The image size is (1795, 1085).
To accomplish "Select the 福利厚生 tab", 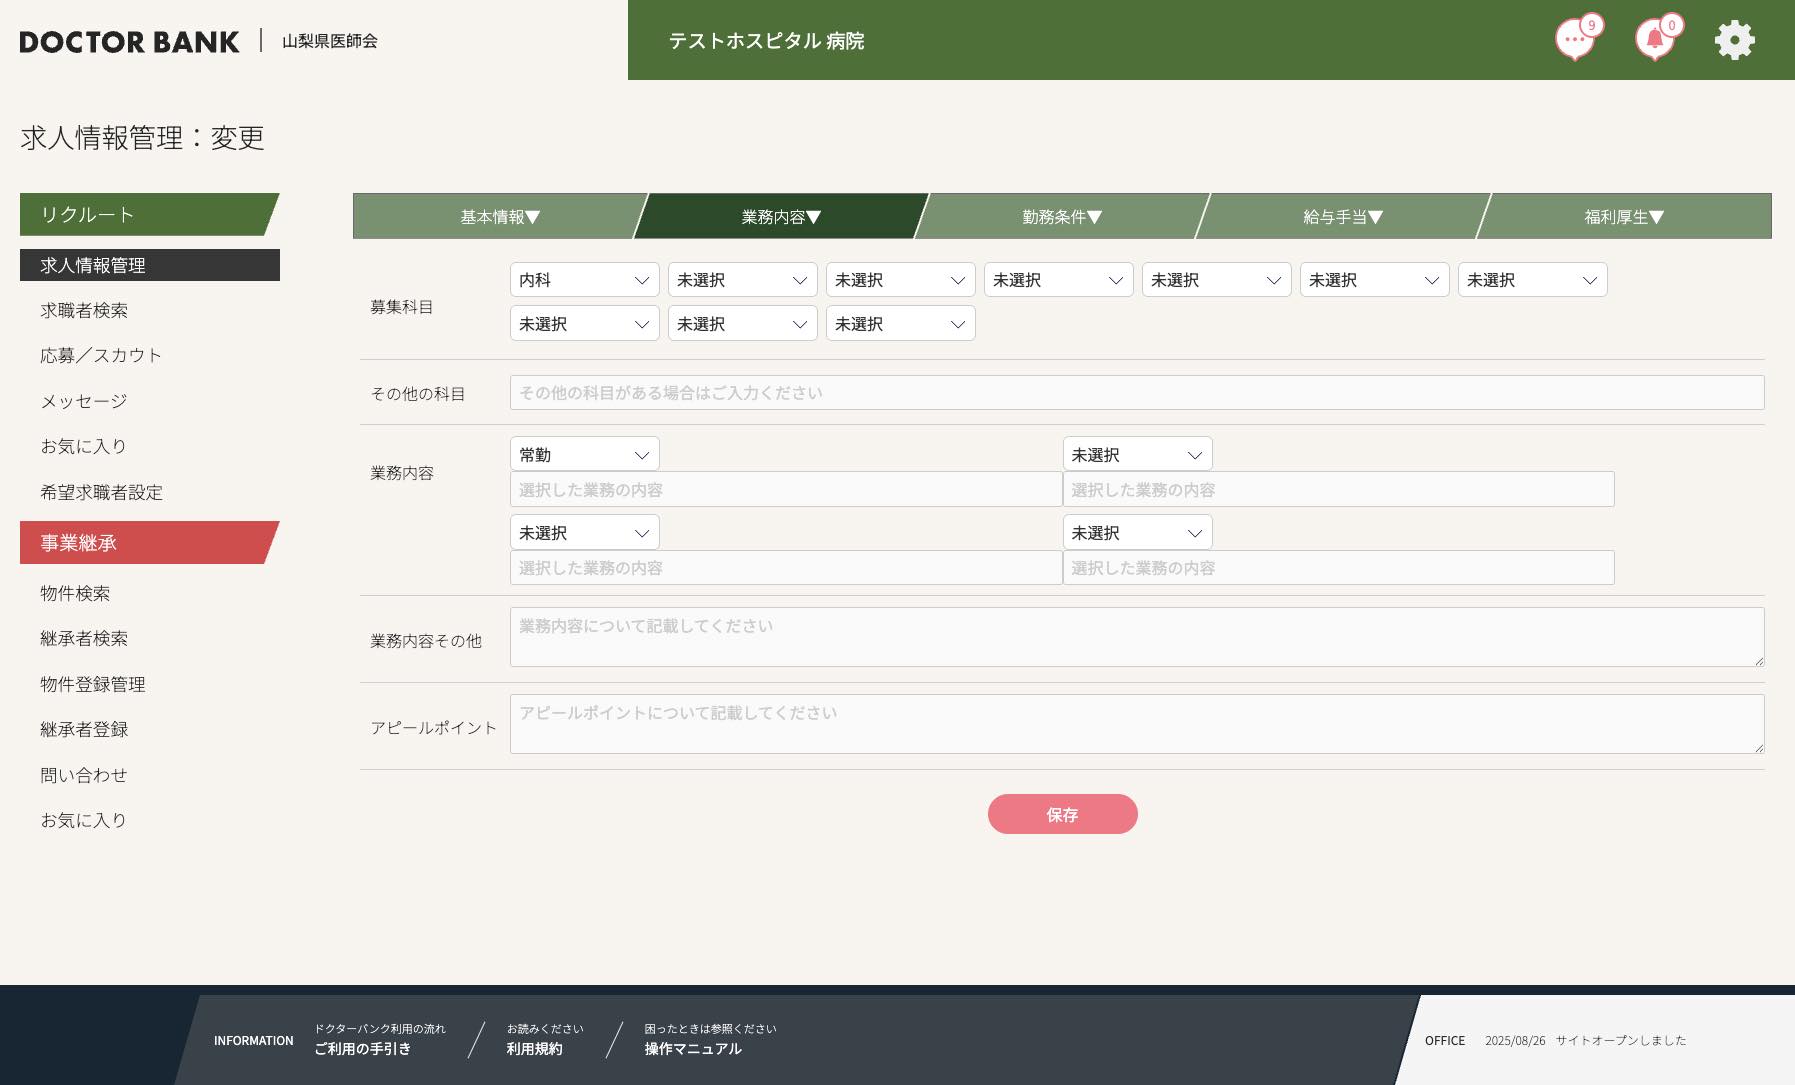I will (1623, 217).
